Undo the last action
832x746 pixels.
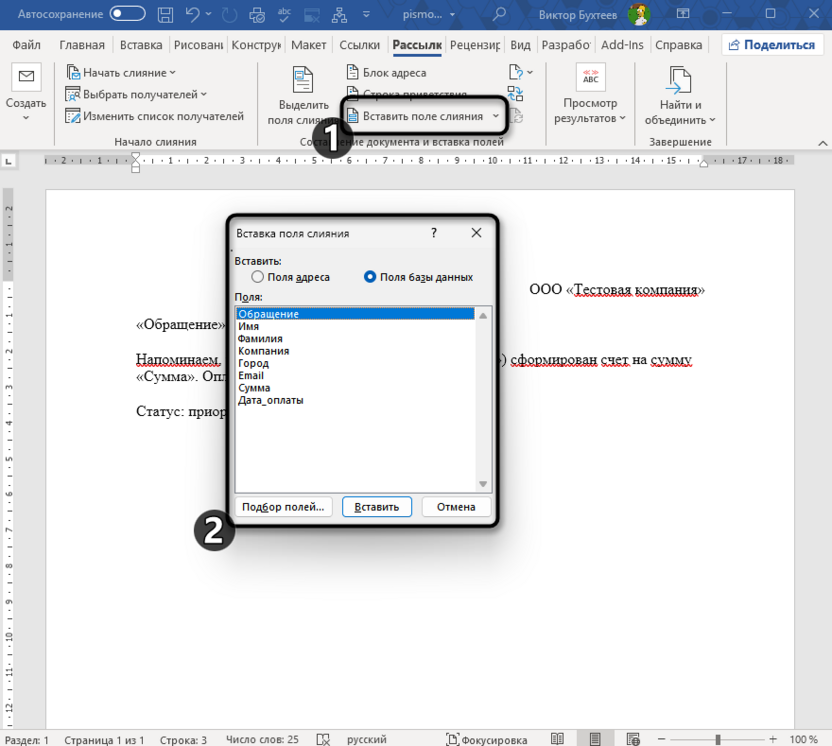pyautogui.click(x=193, y=14)
